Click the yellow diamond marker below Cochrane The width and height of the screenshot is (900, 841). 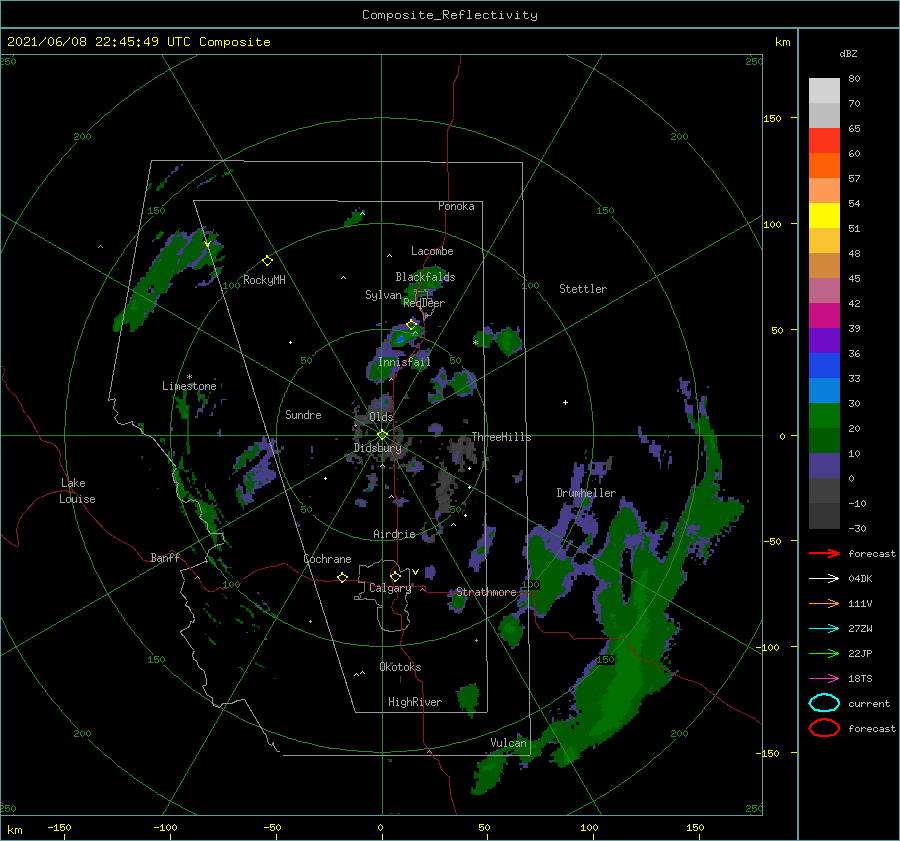[342, 578]
